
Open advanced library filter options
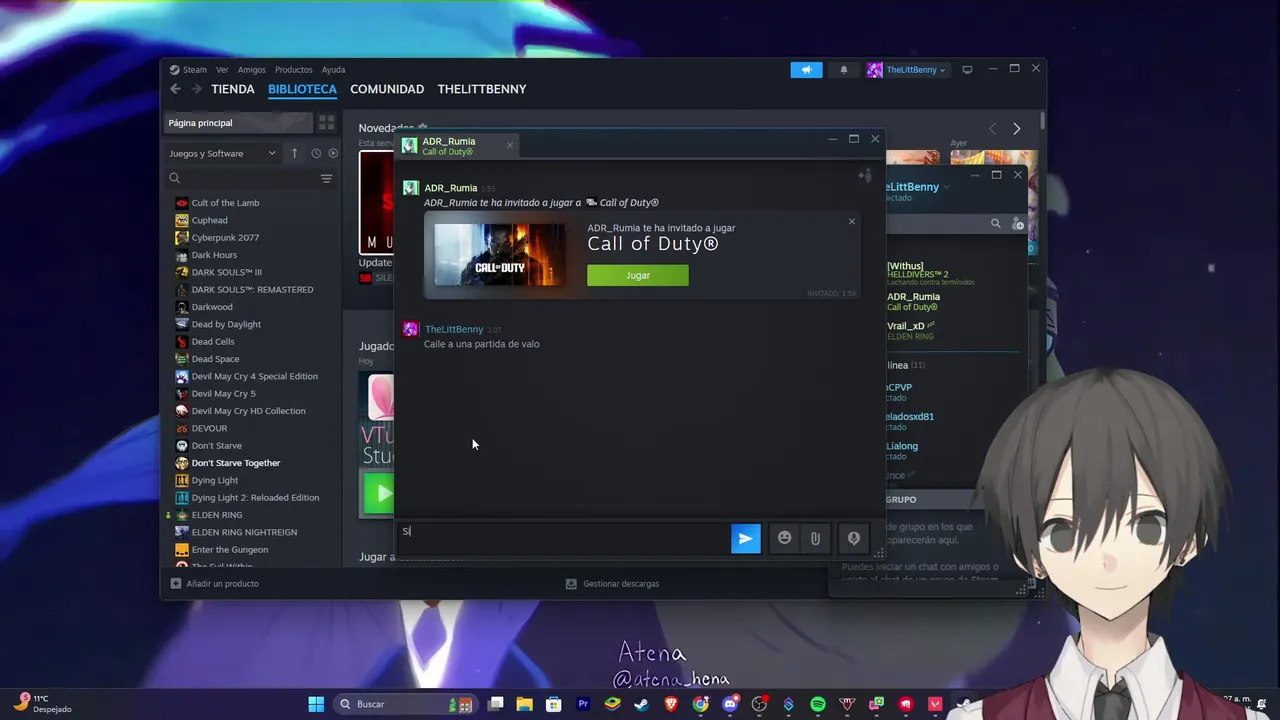(326, 178)
